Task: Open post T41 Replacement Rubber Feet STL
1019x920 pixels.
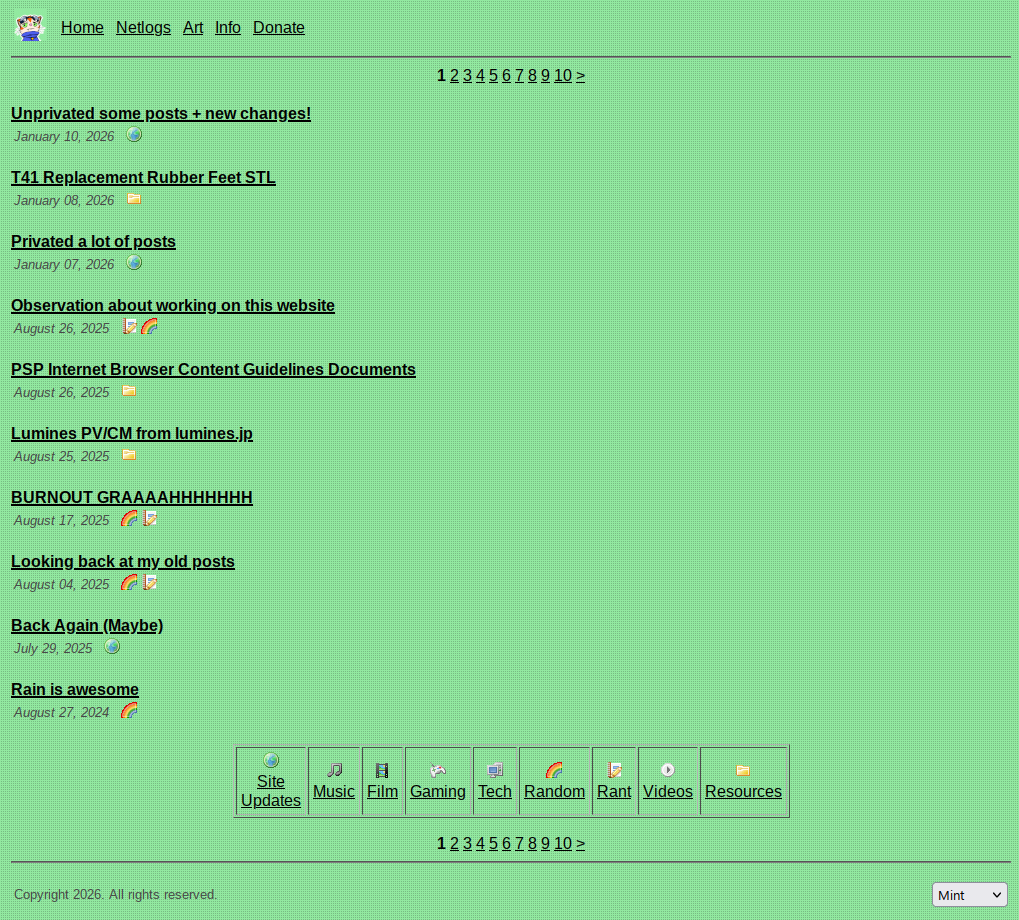Action: click(x=143, y=178)
